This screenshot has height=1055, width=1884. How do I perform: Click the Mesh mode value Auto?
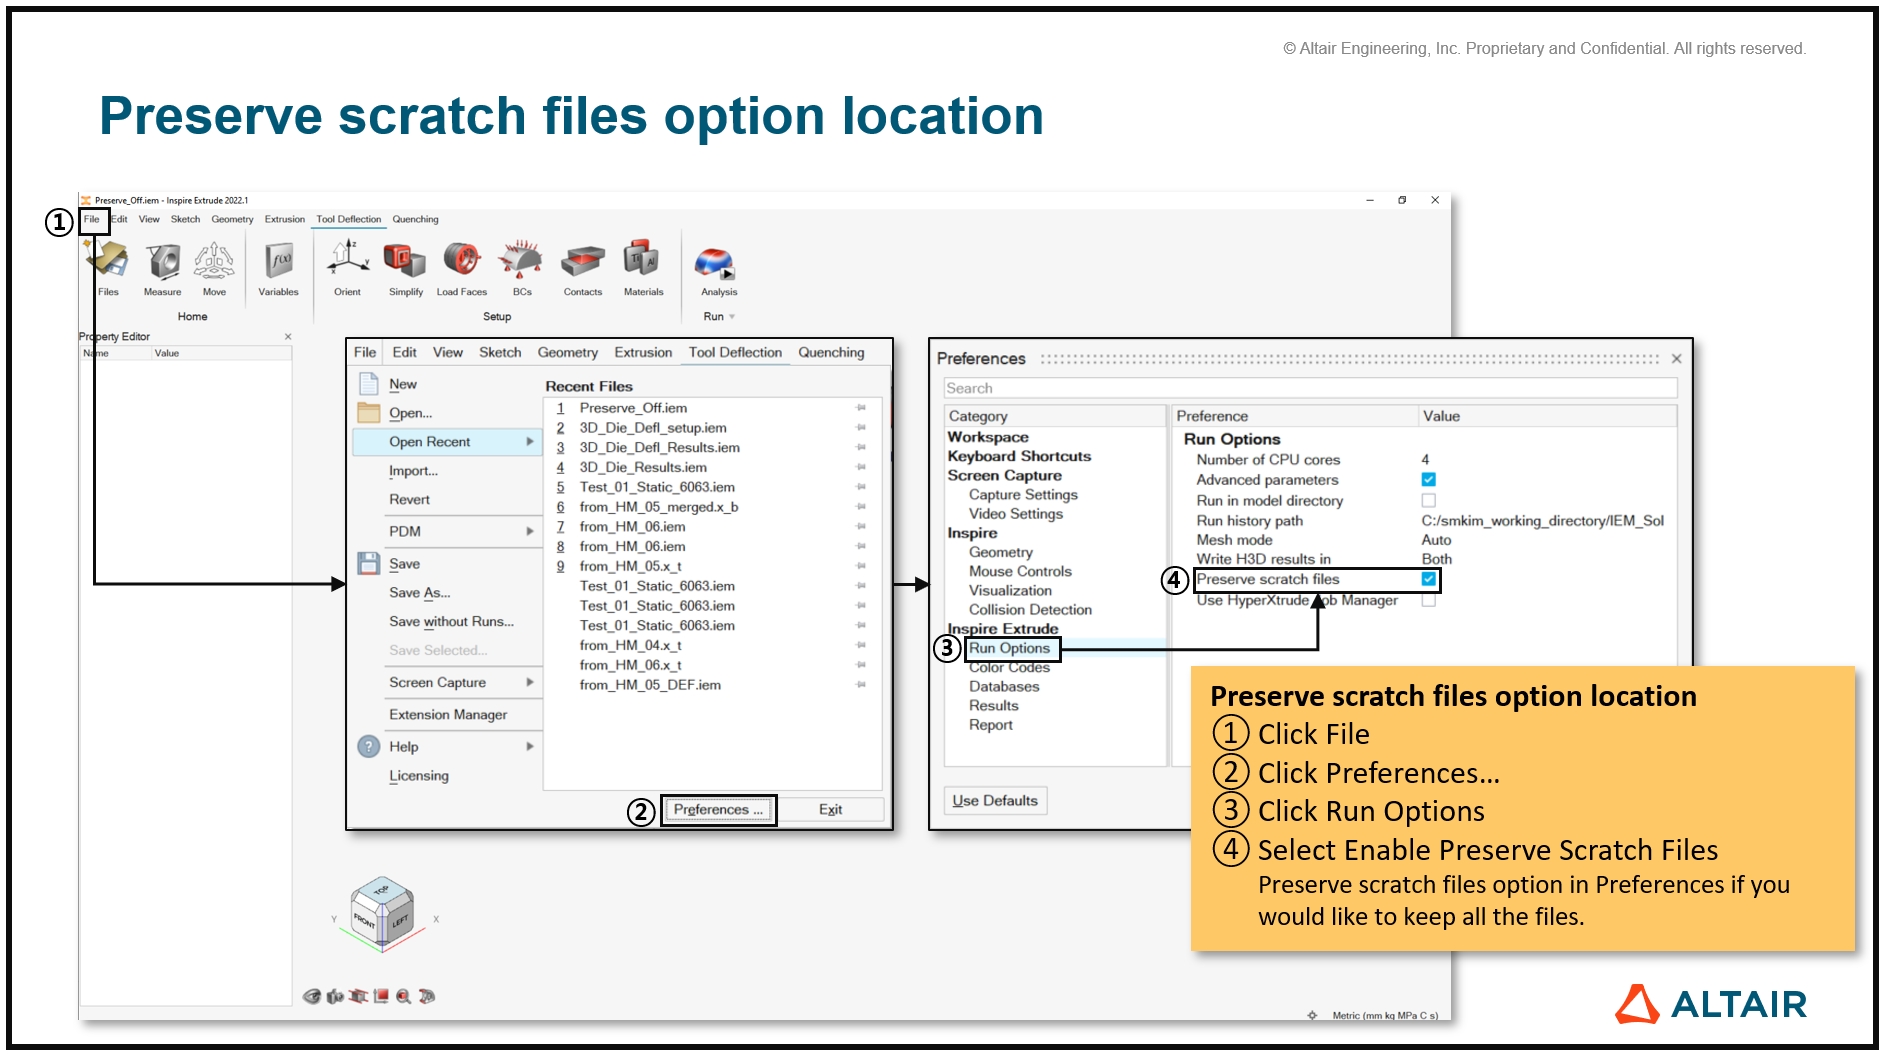[x=1436, y=540]
